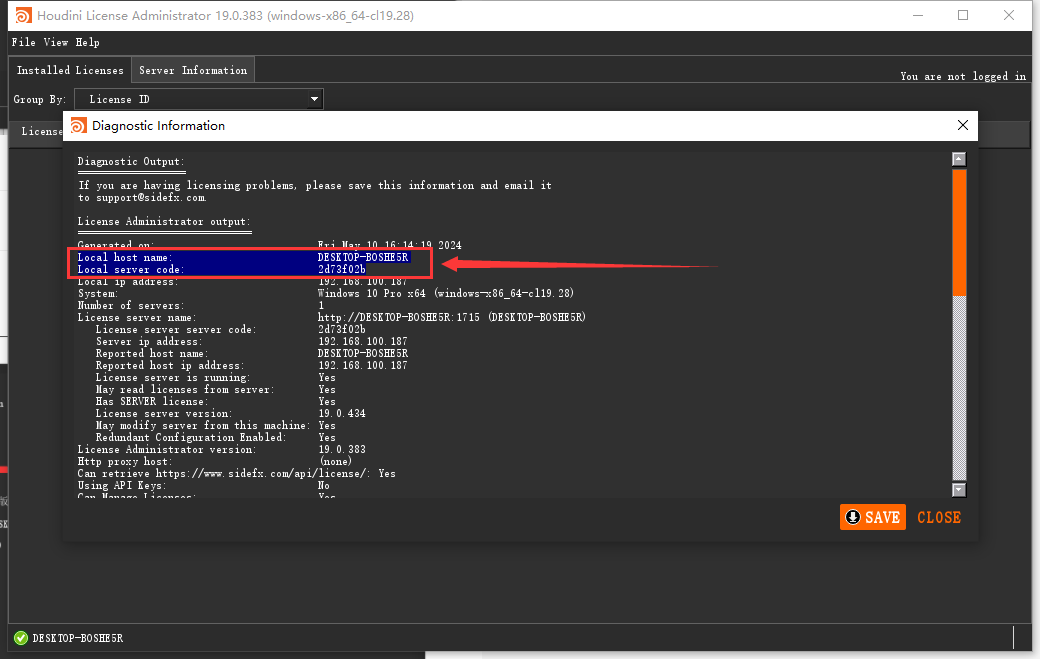
Task: Open the File menu
Action: click(x=23, y=43)
